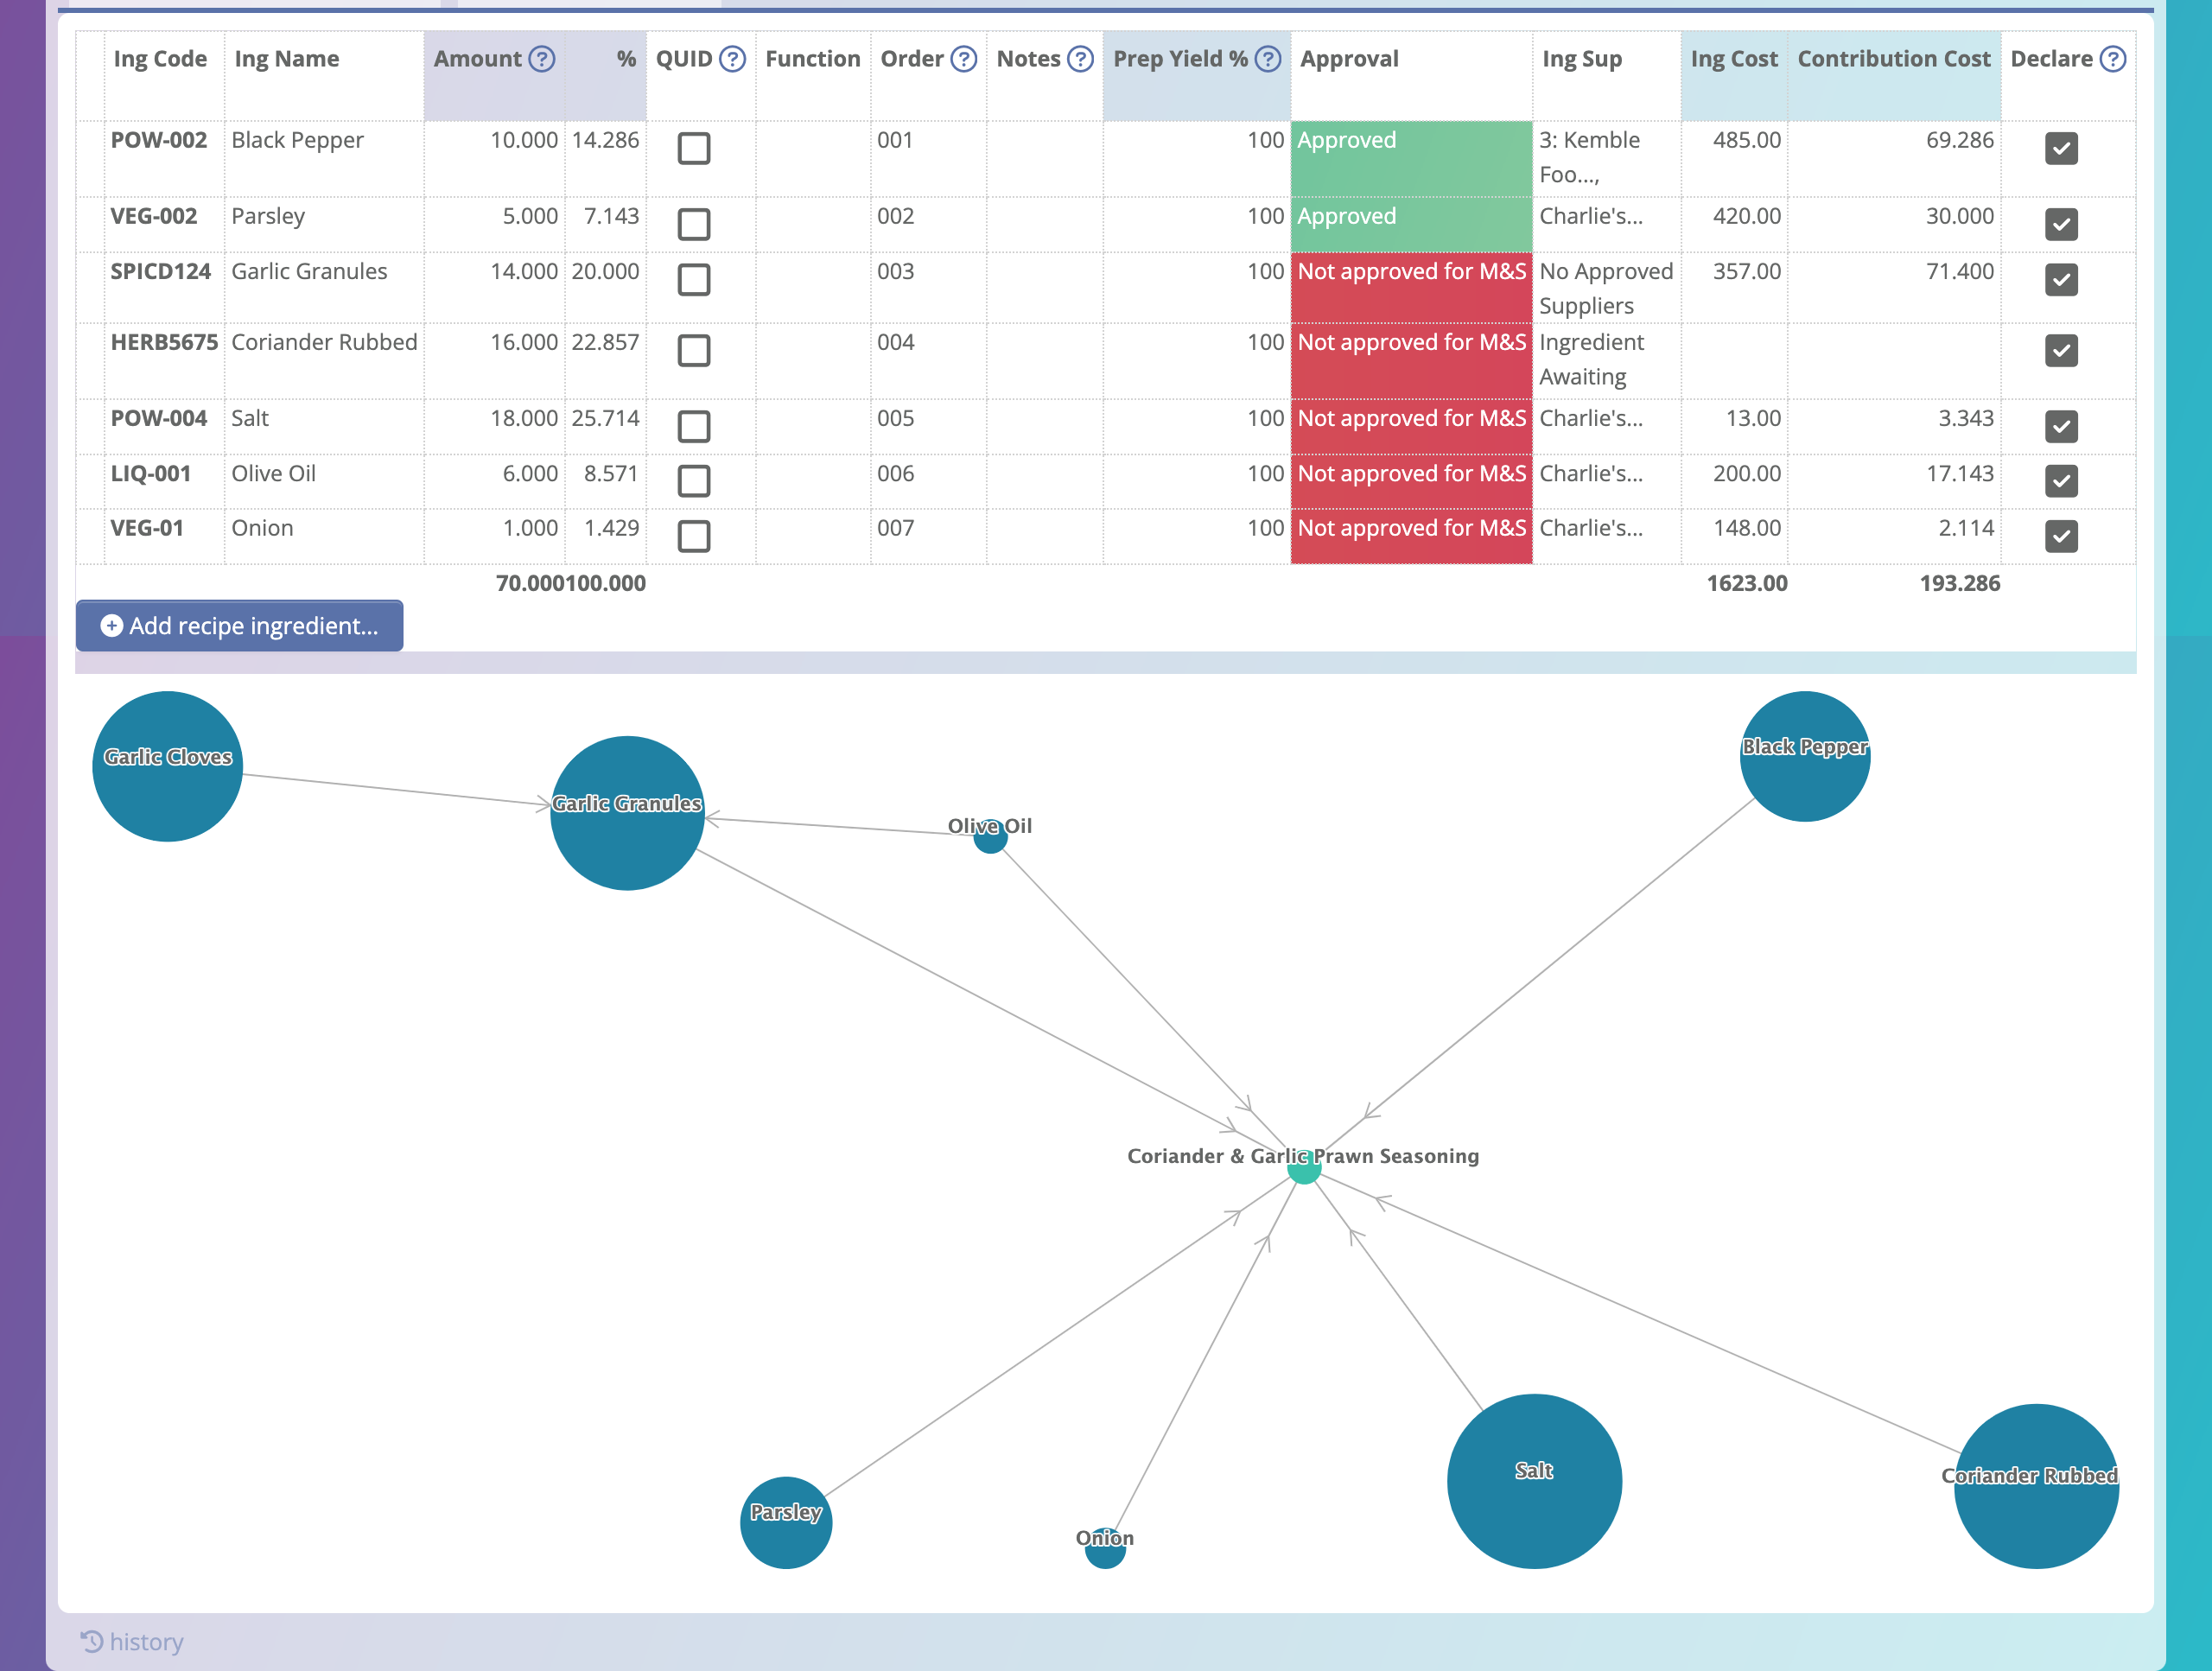This screenshot has width=2212, height=1671.
Task: Enable QUID checkbox for Olive Oil
Action: (x=693, y=481)
